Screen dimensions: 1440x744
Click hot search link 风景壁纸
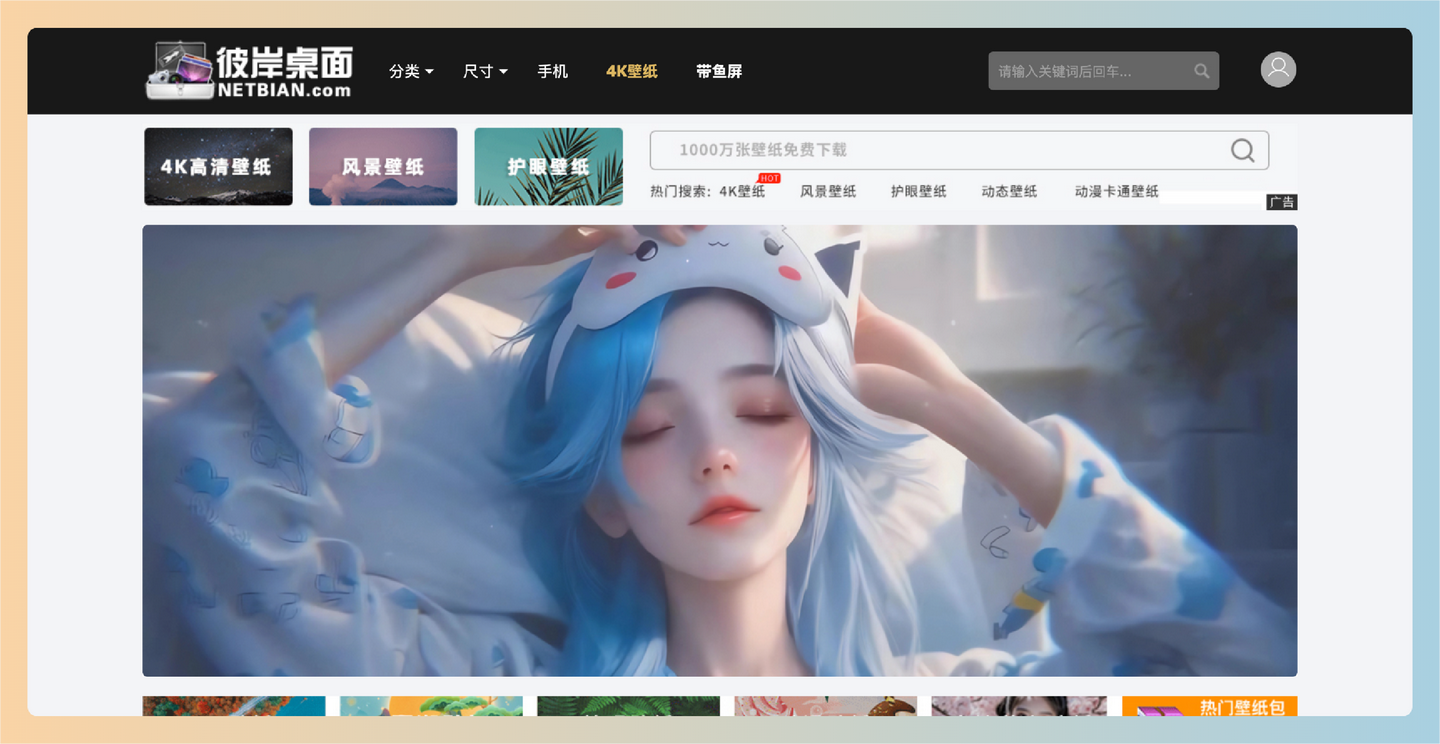828,191
